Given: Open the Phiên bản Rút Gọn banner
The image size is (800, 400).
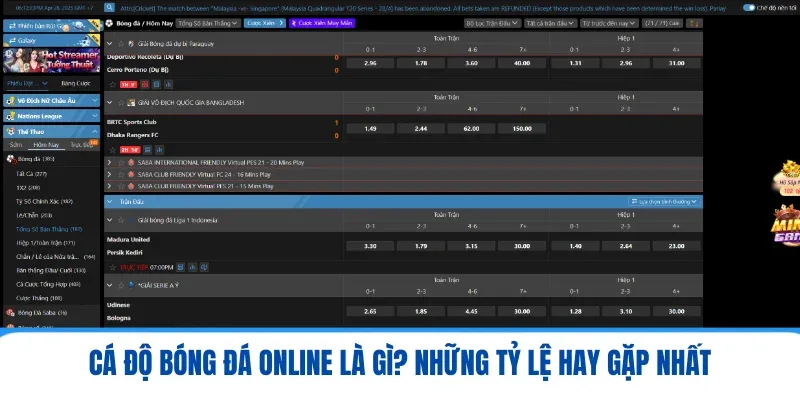Looking at the screenshot, I should 52,26.
